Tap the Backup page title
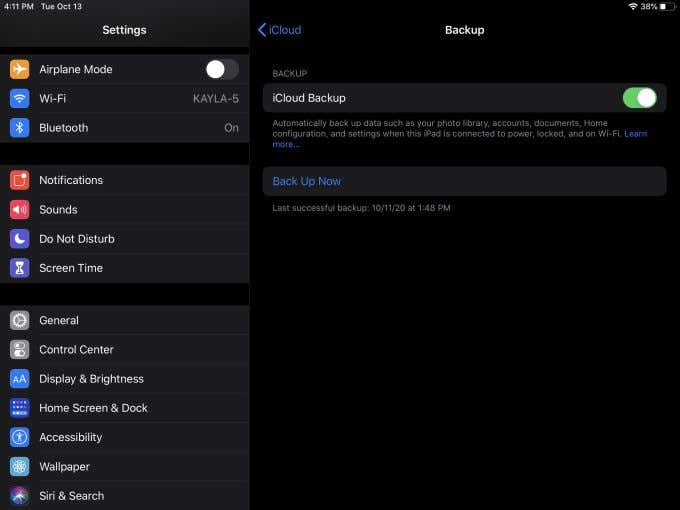 pyautogui.click(x=464, y=30)
